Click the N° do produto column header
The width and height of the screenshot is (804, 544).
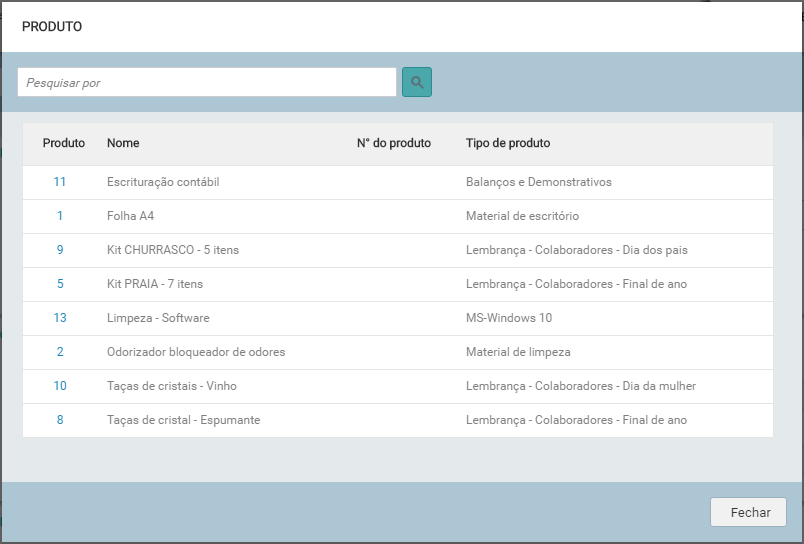(394, 143)
